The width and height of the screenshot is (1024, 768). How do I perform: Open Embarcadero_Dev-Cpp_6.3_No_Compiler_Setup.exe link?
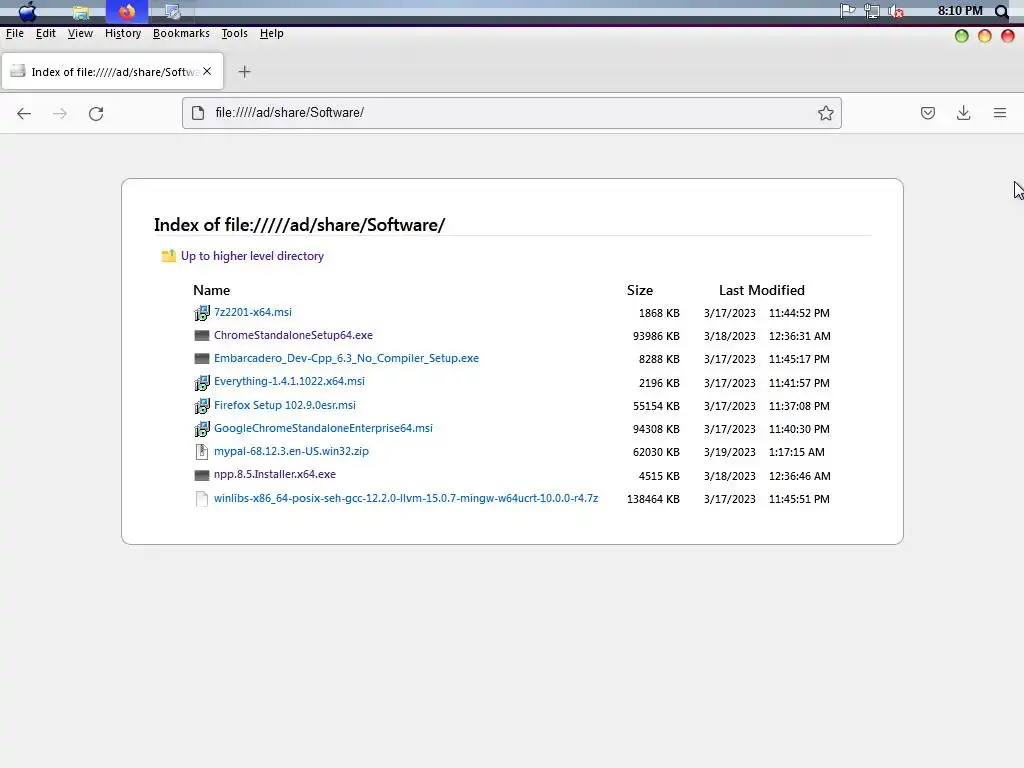click(346, 358)
